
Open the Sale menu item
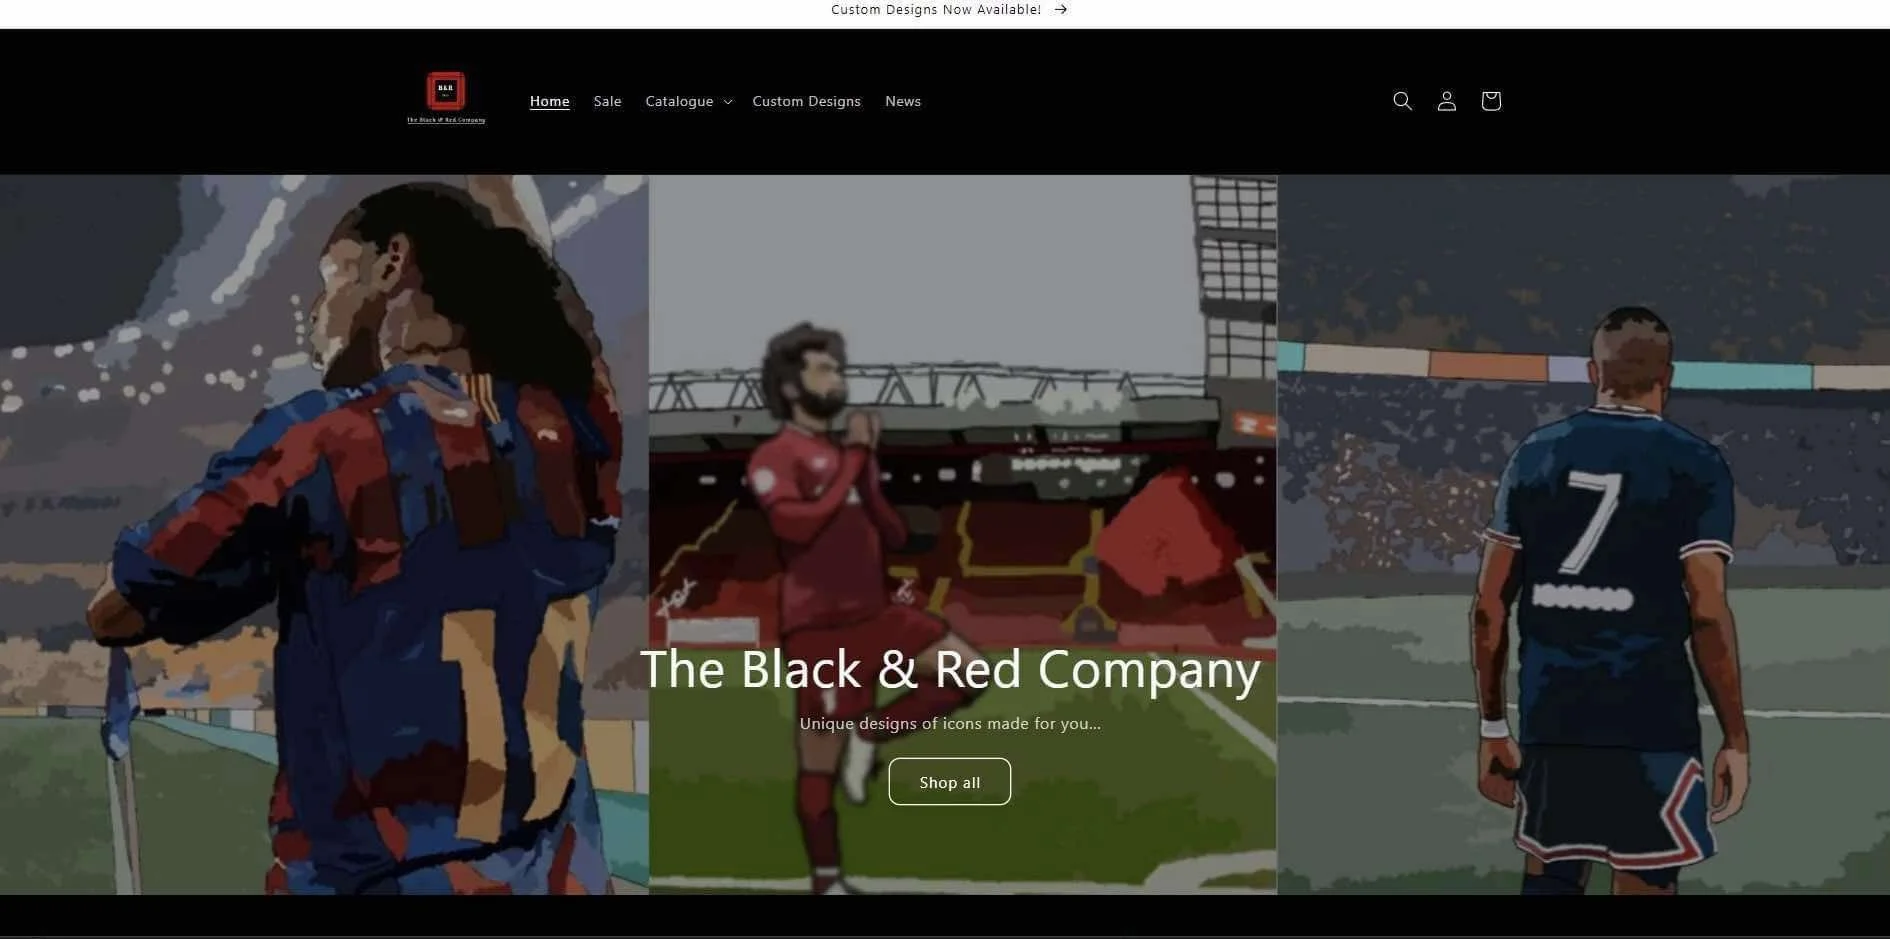point(607,101)
